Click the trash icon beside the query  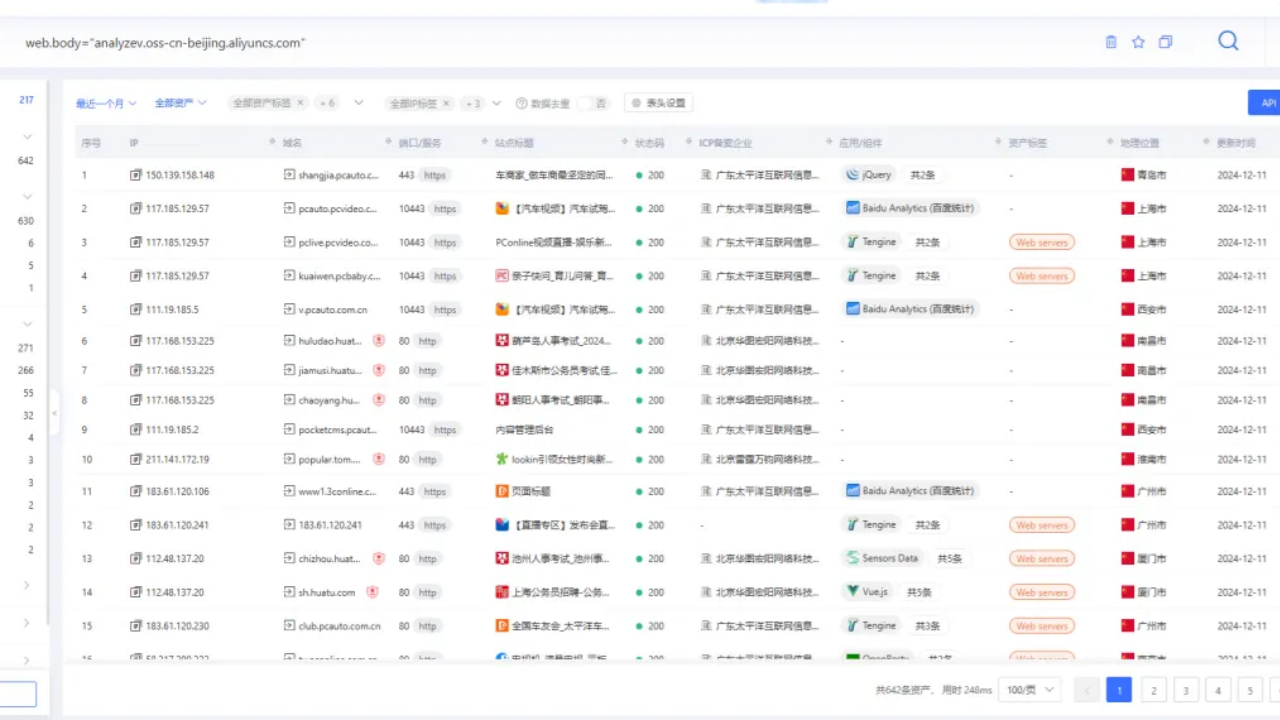(x=1111, y=42)
